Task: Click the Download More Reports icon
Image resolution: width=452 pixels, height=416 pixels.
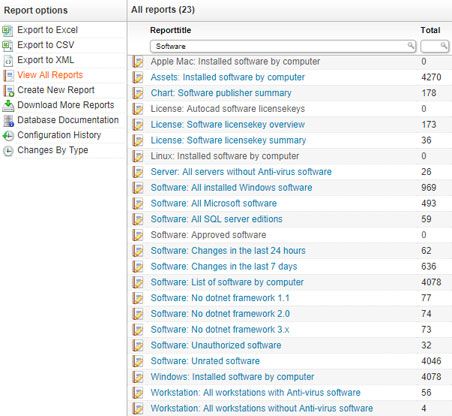Action: pos(8,105)
